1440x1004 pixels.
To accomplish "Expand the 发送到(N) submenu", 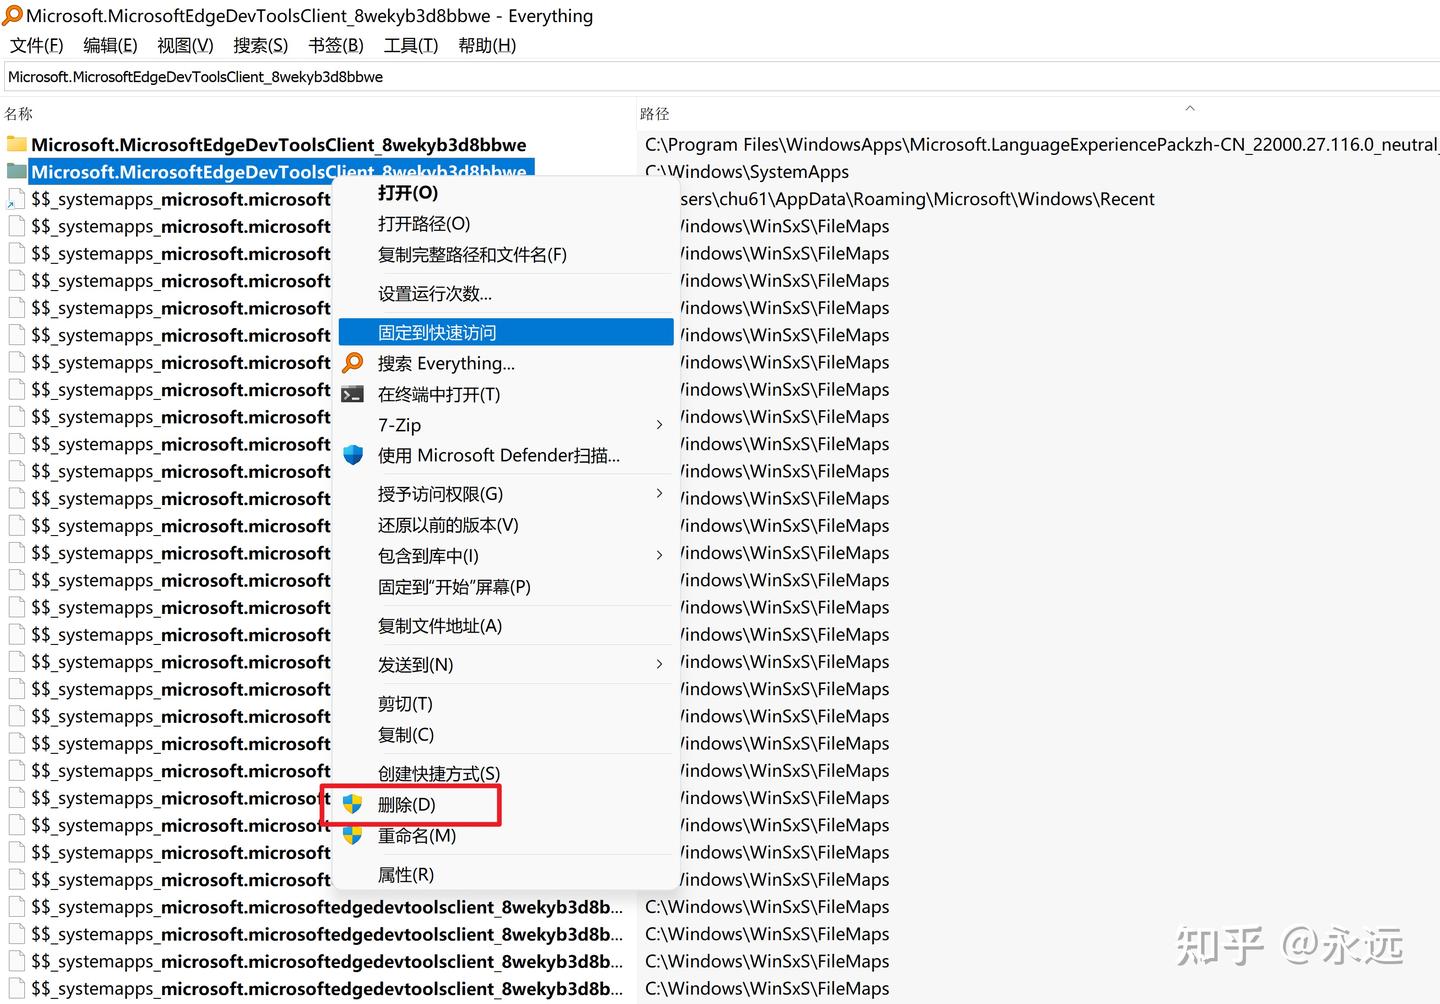I will click(x=416, y=663).
